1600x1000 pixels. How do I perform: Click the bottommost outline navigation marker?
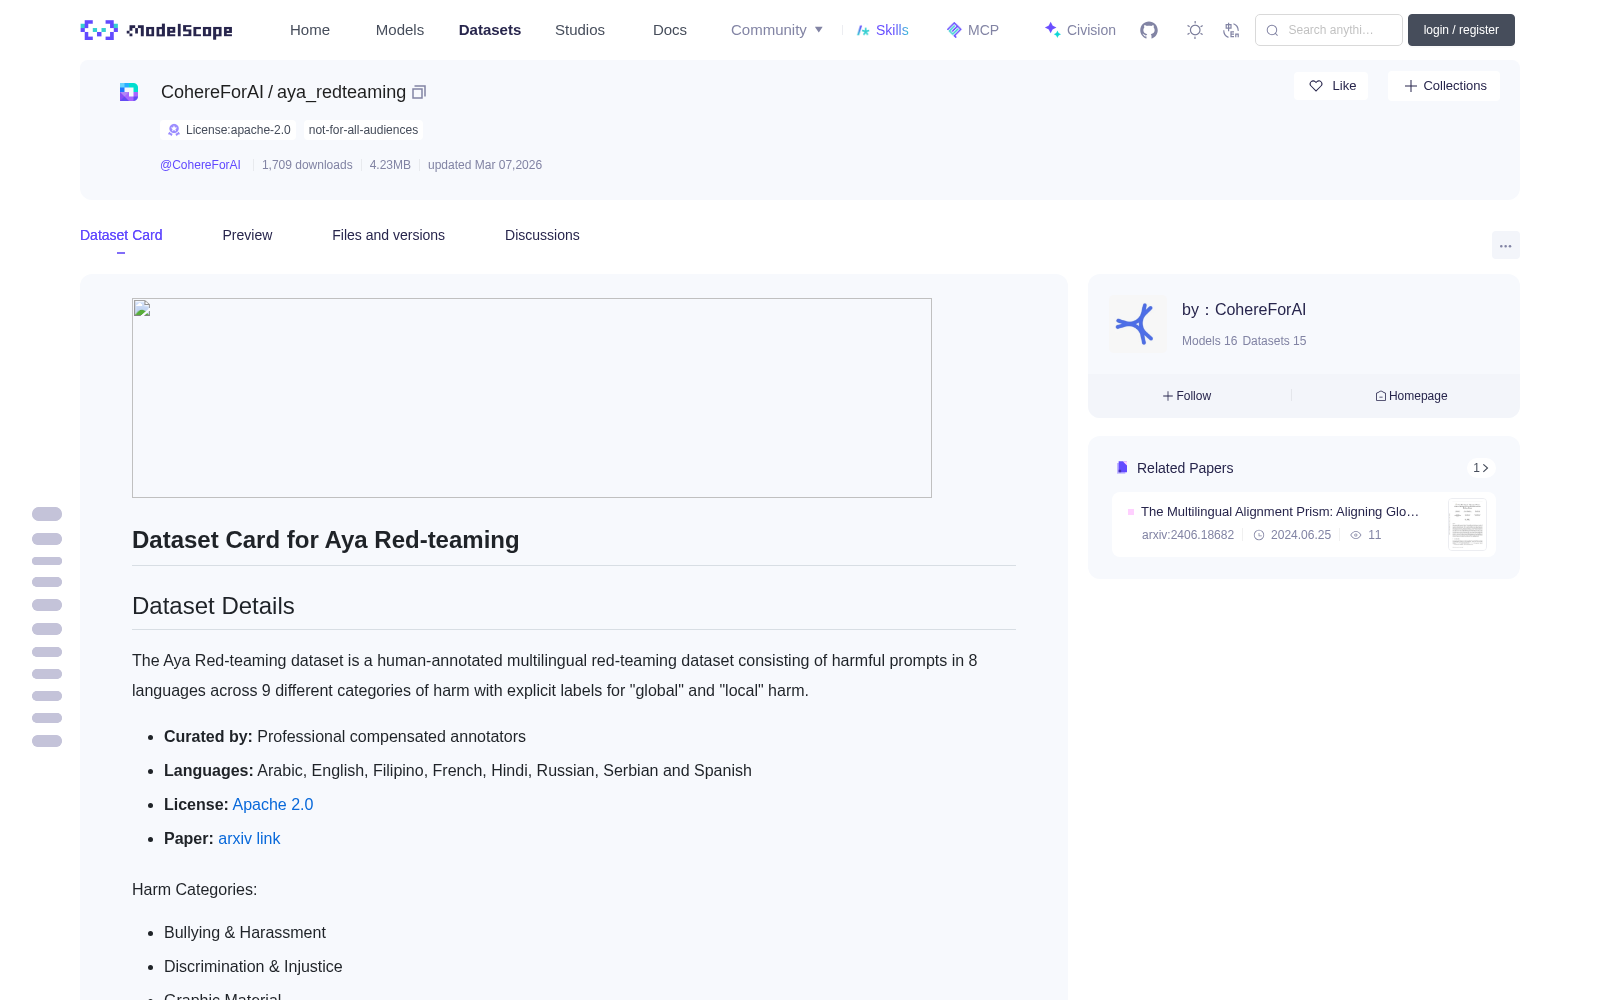pos(47,741)
